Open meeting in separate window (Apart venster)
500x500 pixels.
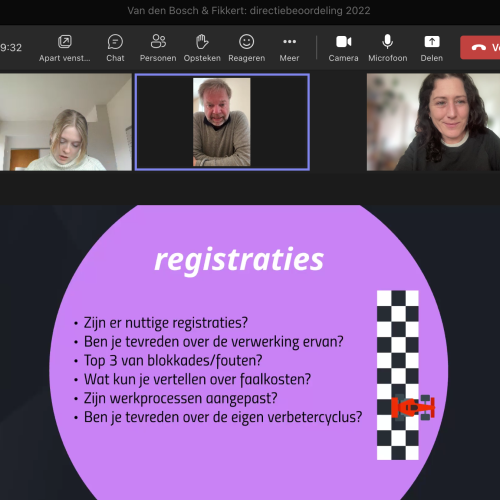point(65,48)
